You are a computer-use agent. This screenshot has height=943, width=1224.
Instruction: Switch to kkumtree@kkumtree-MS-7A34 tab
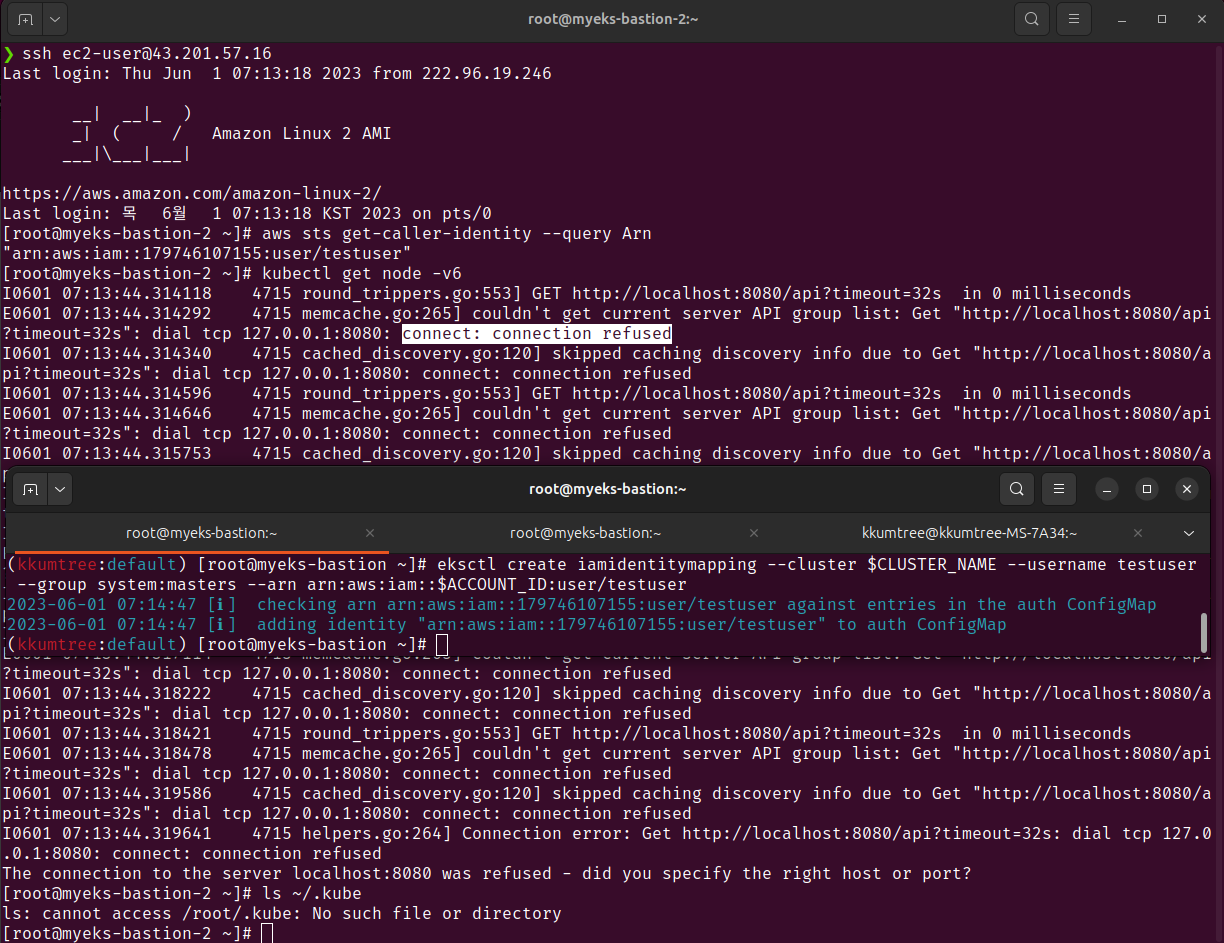(x=969, y=533)
